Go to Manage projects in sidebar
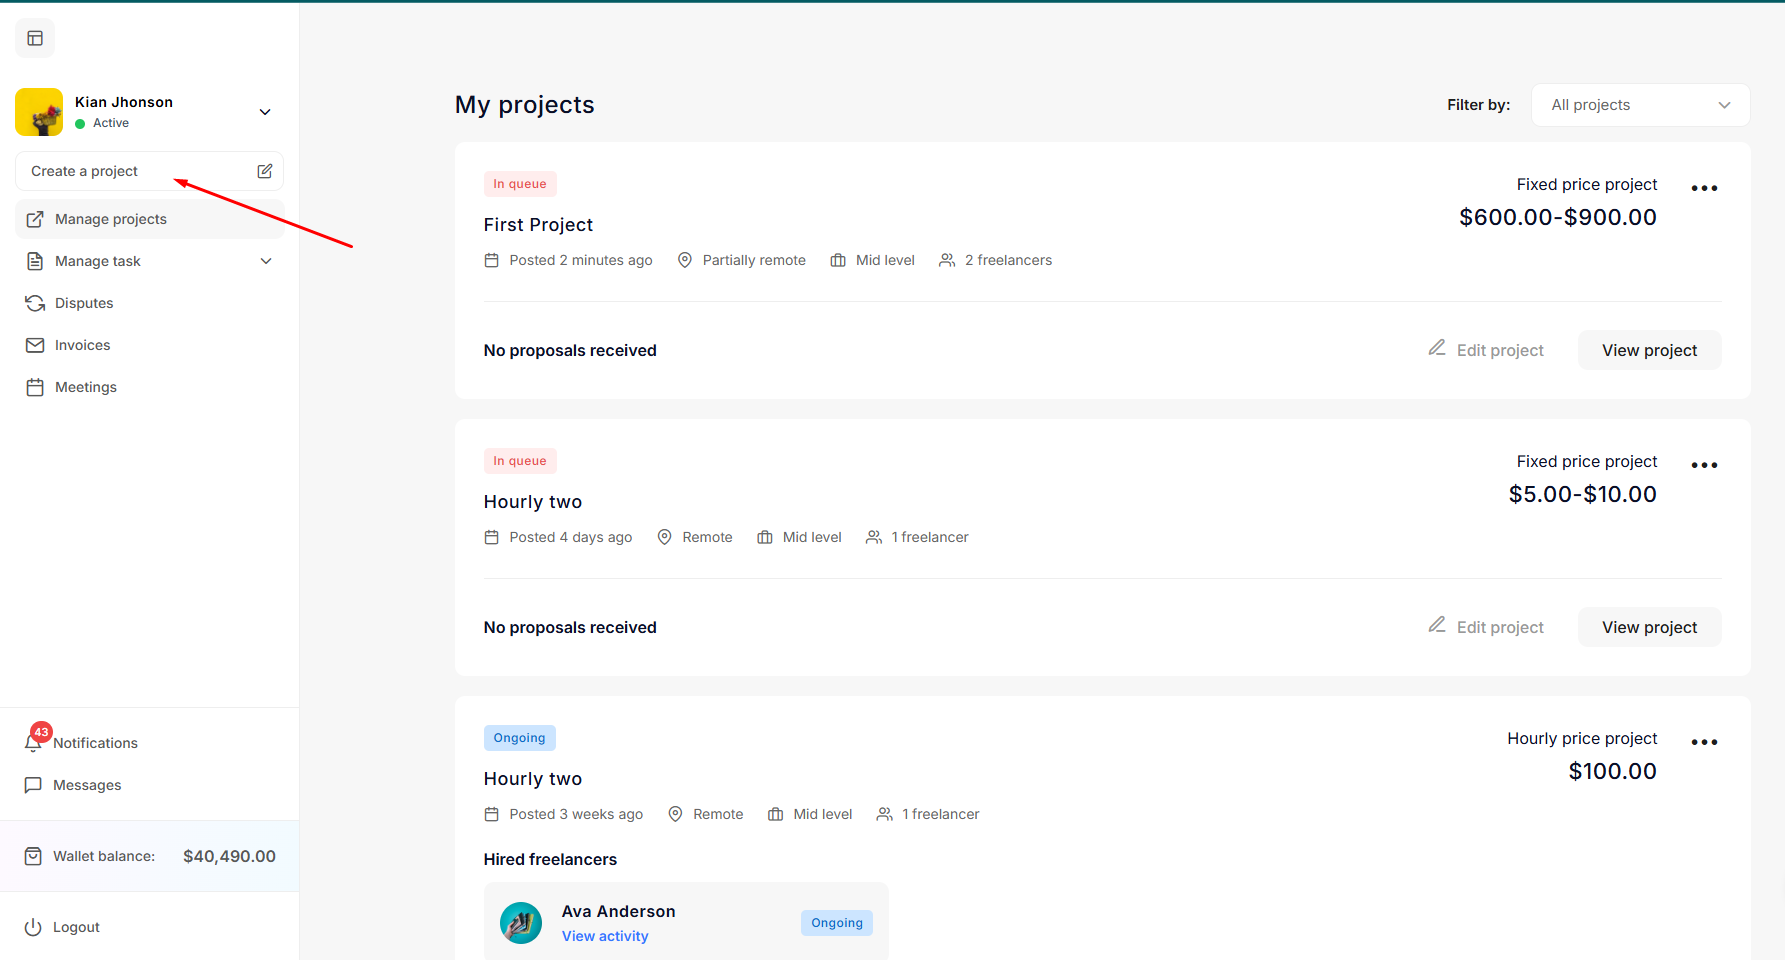1785x960 pixels. coord(110,219)
